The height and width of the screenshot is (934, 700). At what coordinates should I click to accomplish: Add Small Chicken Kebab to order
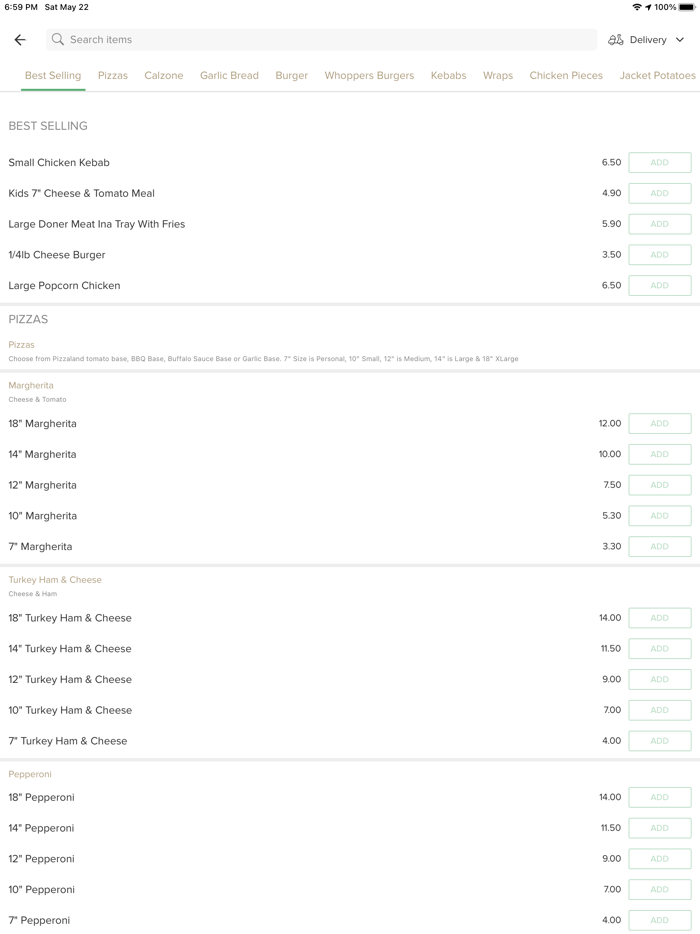click(659, 163)
